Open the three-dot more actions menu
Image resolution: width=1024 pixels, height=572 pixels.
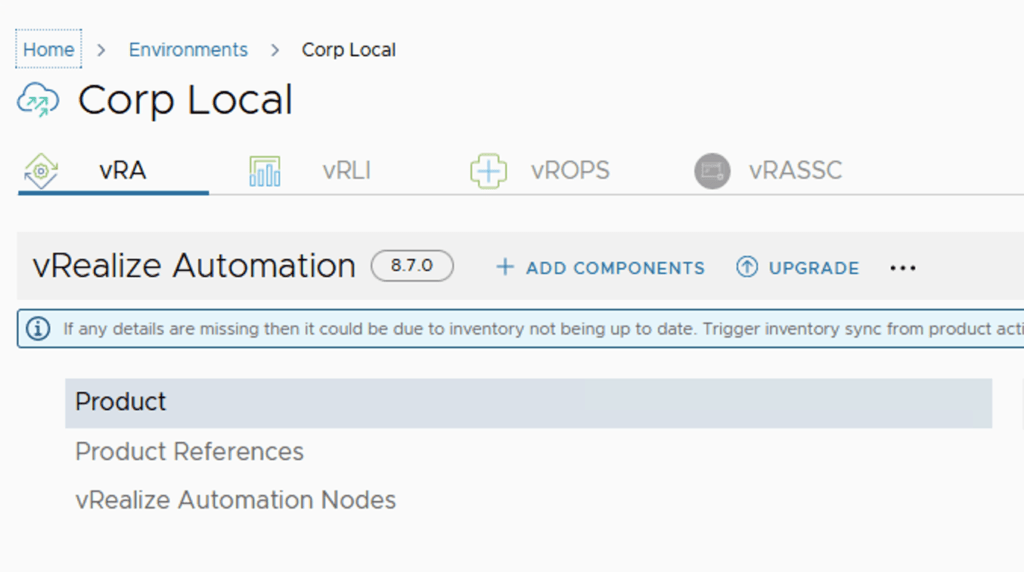(x=902, y=268)
